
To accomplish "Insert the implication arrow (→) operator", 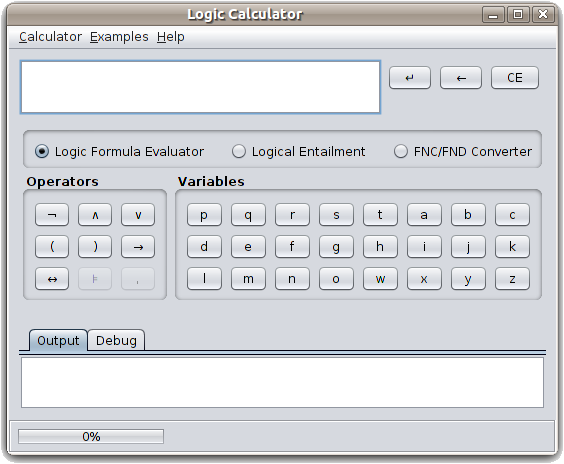I will (x=138, y=247).
